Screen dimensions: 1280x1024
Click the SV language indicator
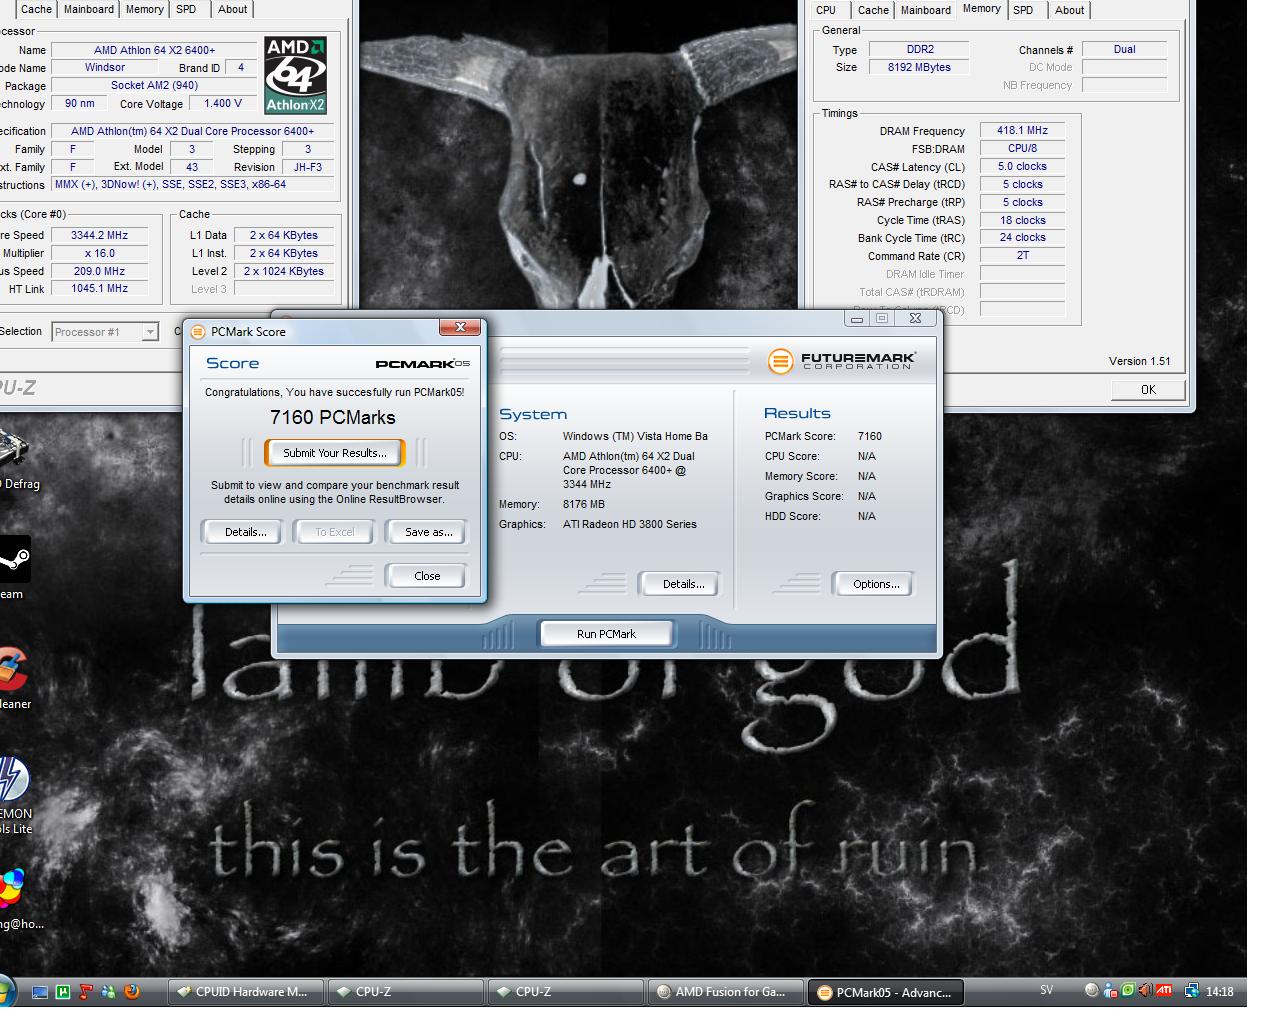1047,991
